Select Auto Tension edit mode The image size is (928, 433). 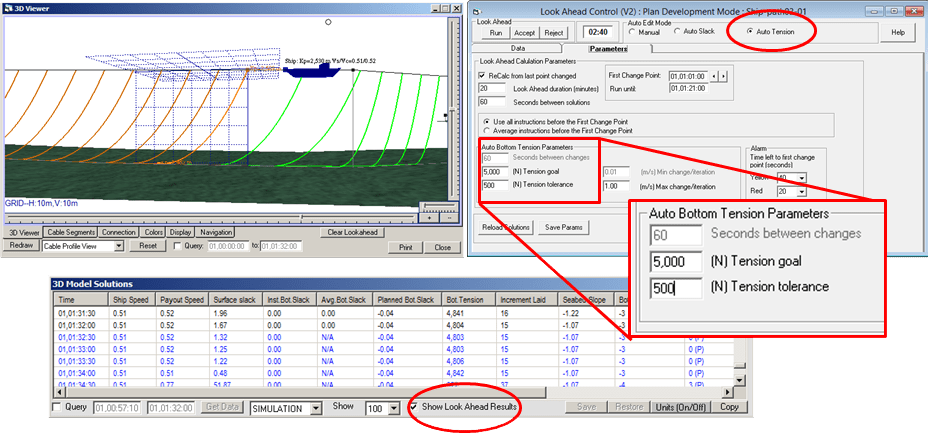click(x=751, y=31)
